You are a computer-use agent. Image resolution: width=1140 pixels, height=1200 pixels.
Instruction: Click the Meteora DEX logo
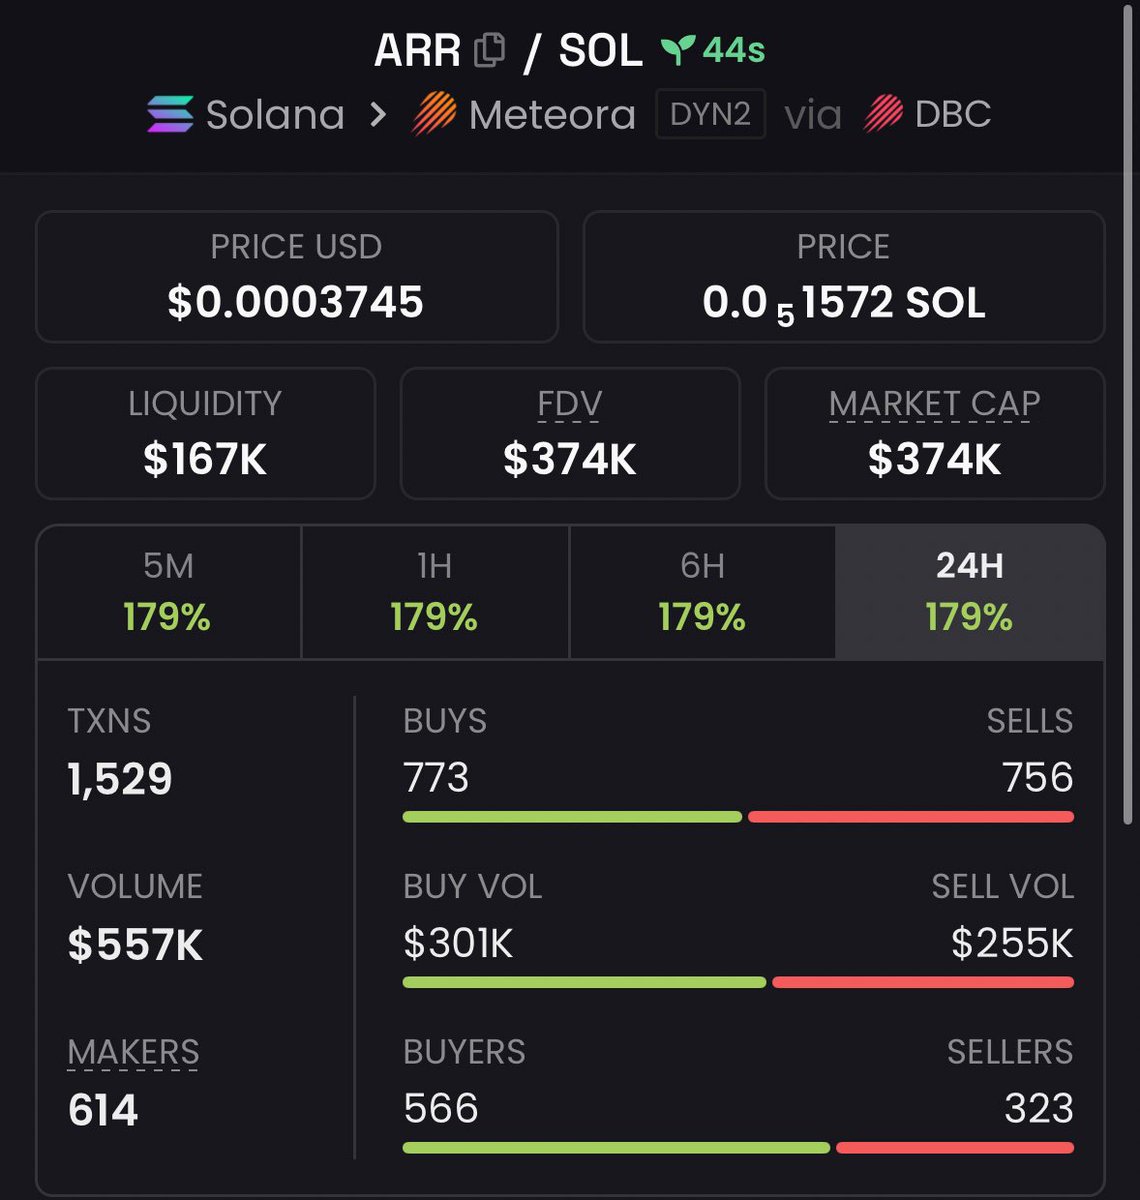(x=434, y=114)
